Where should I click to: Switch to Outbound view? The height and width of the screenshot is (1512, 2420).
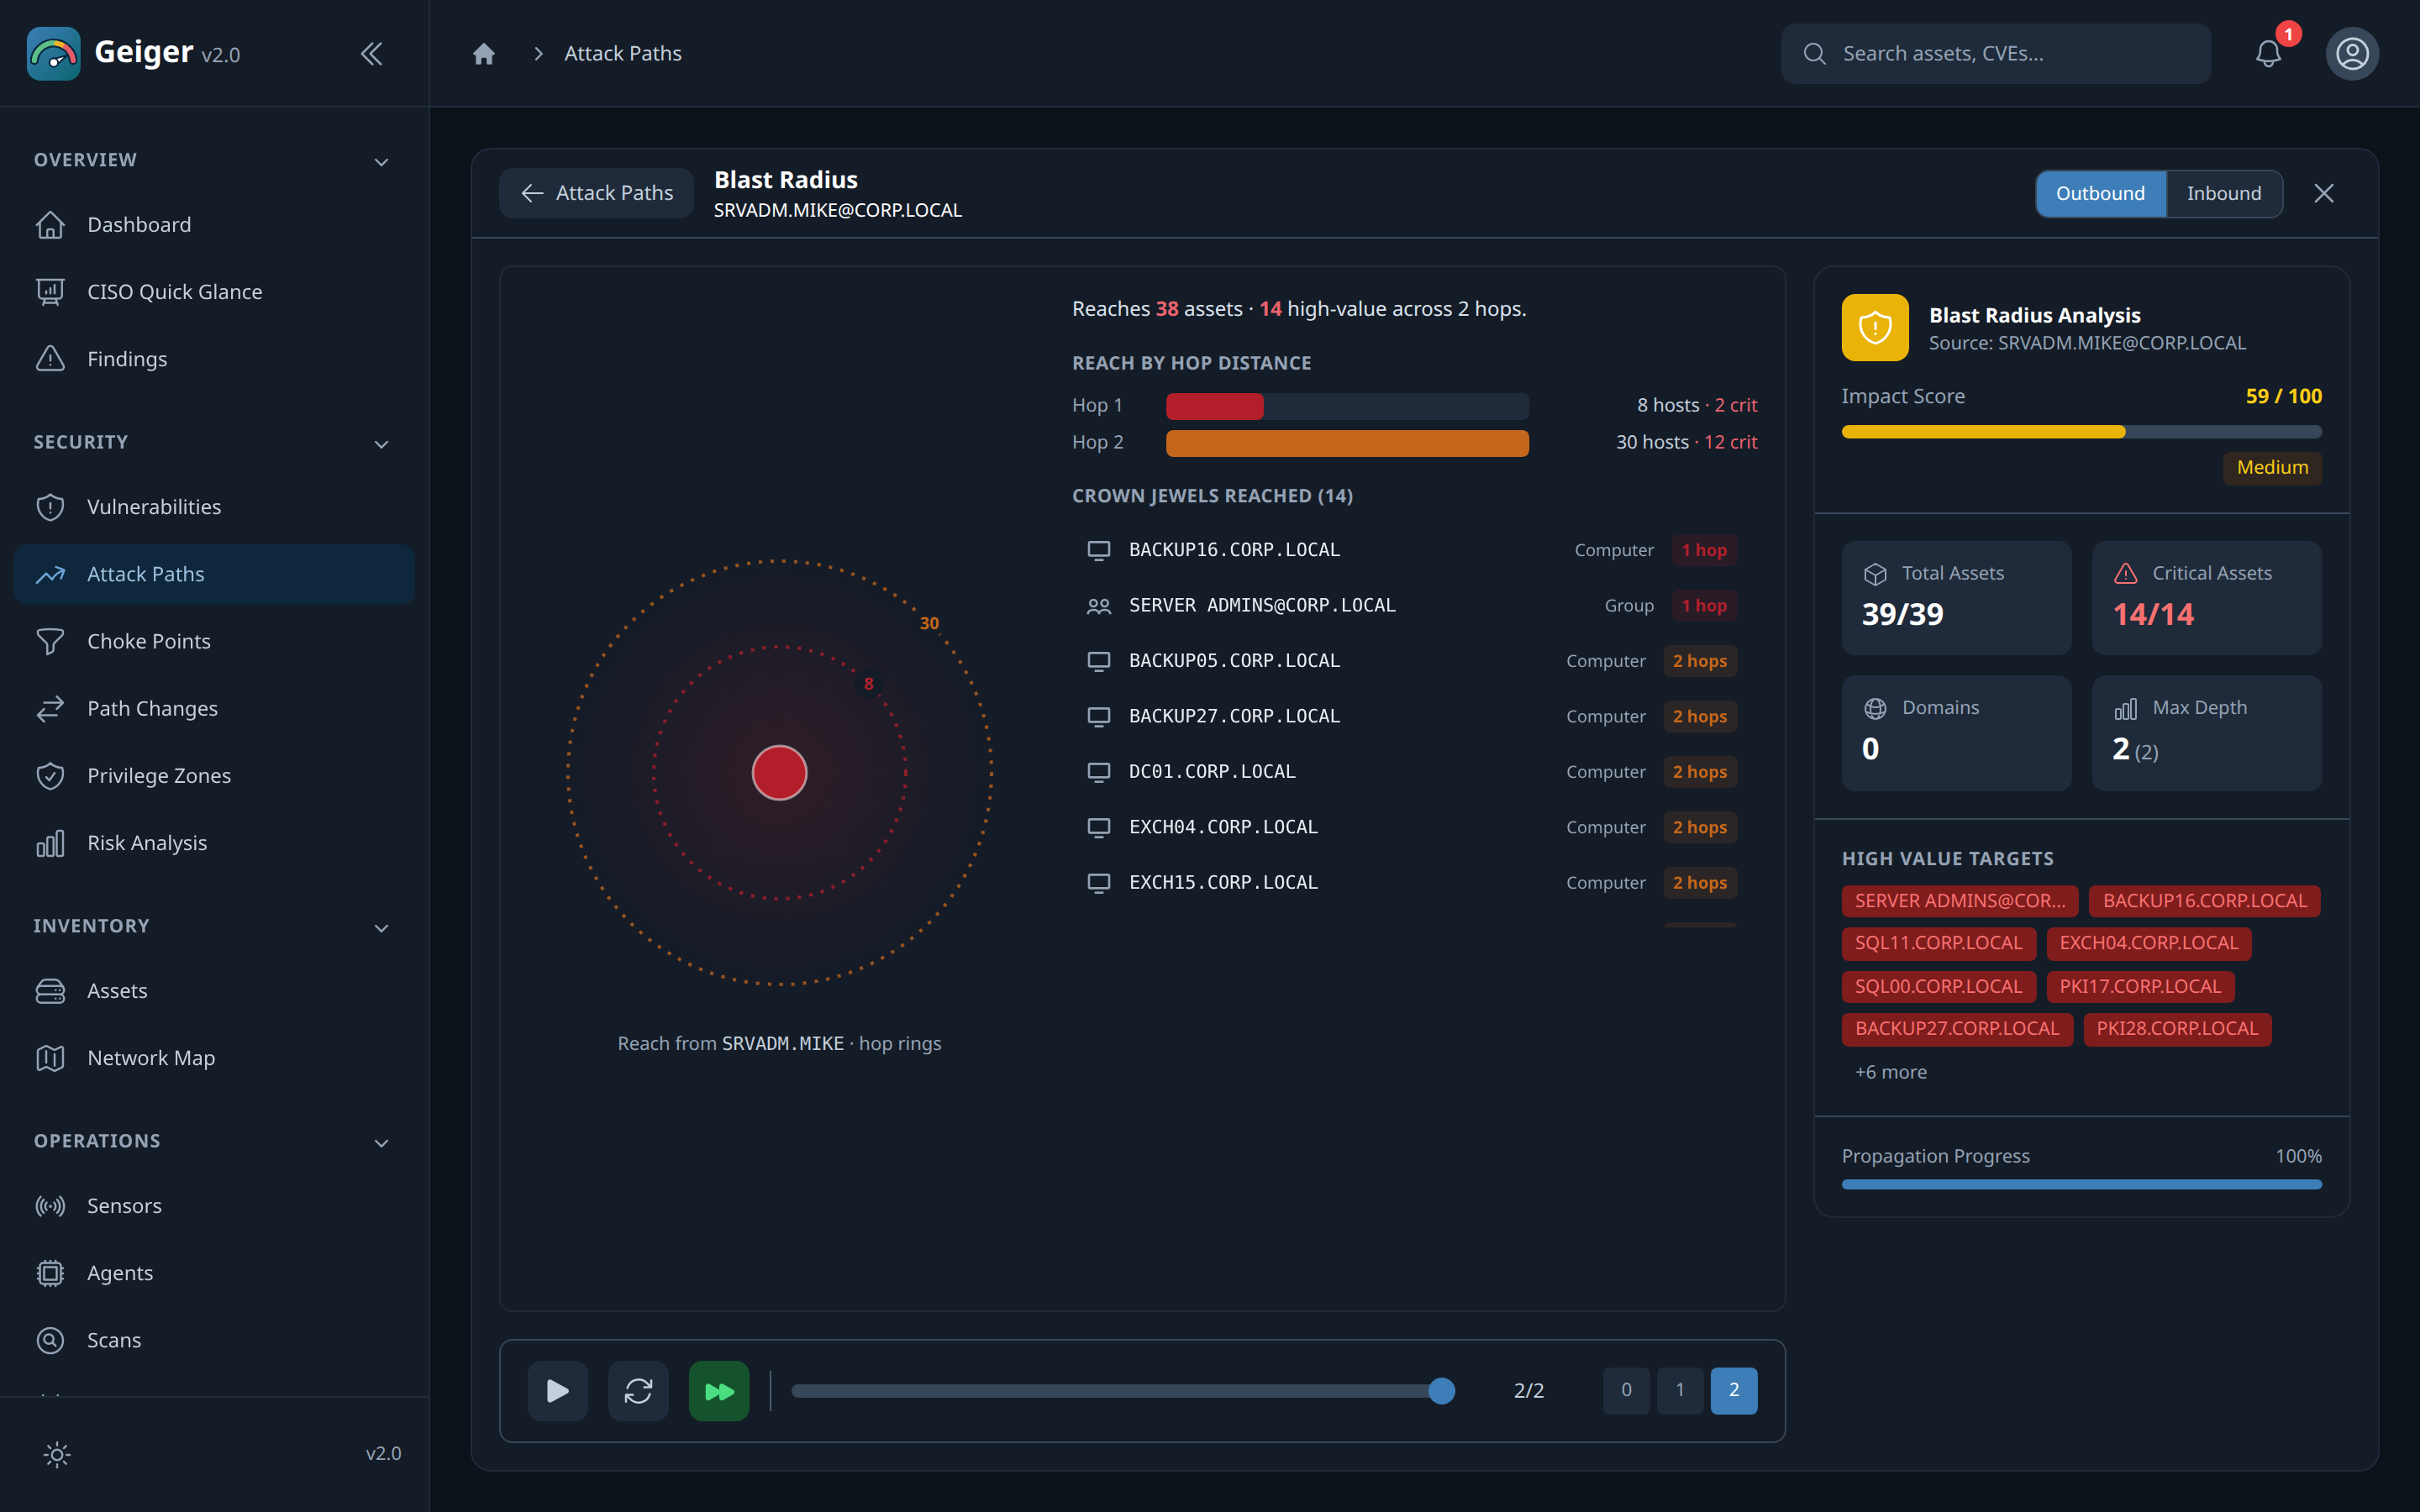pyautogui.click(x=2100, y=193)
